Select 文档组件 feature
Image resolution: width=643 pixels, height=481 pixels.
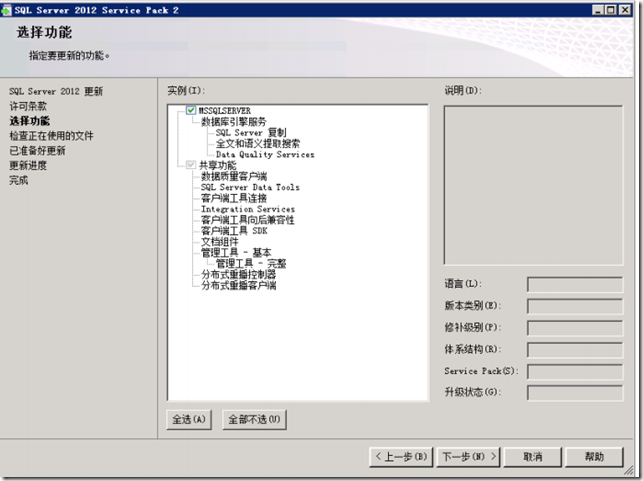pyautogui.click(x=219, y=242)
